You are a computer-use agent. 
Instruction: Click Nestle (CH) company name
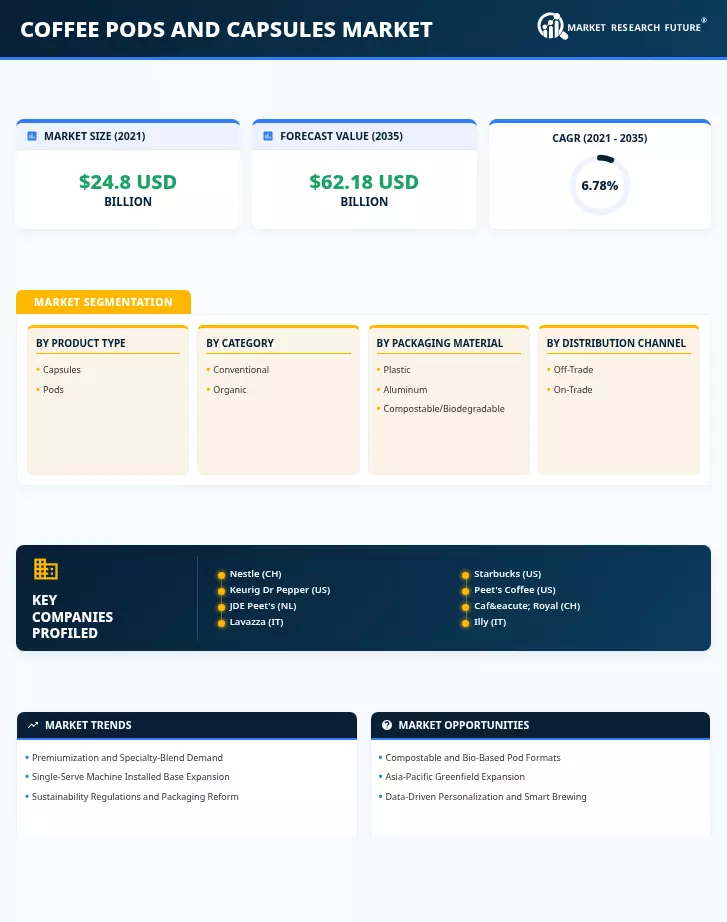coord(255,574)
